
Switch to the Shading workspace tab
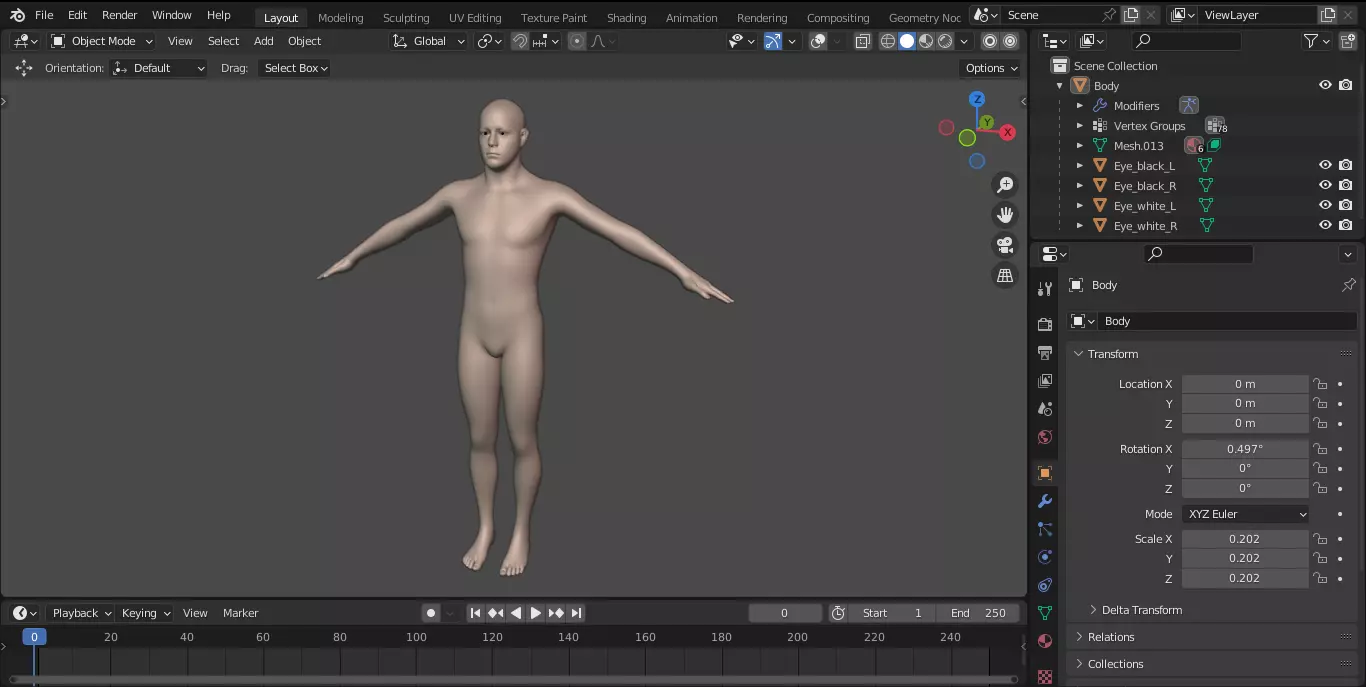pos(626,18)
